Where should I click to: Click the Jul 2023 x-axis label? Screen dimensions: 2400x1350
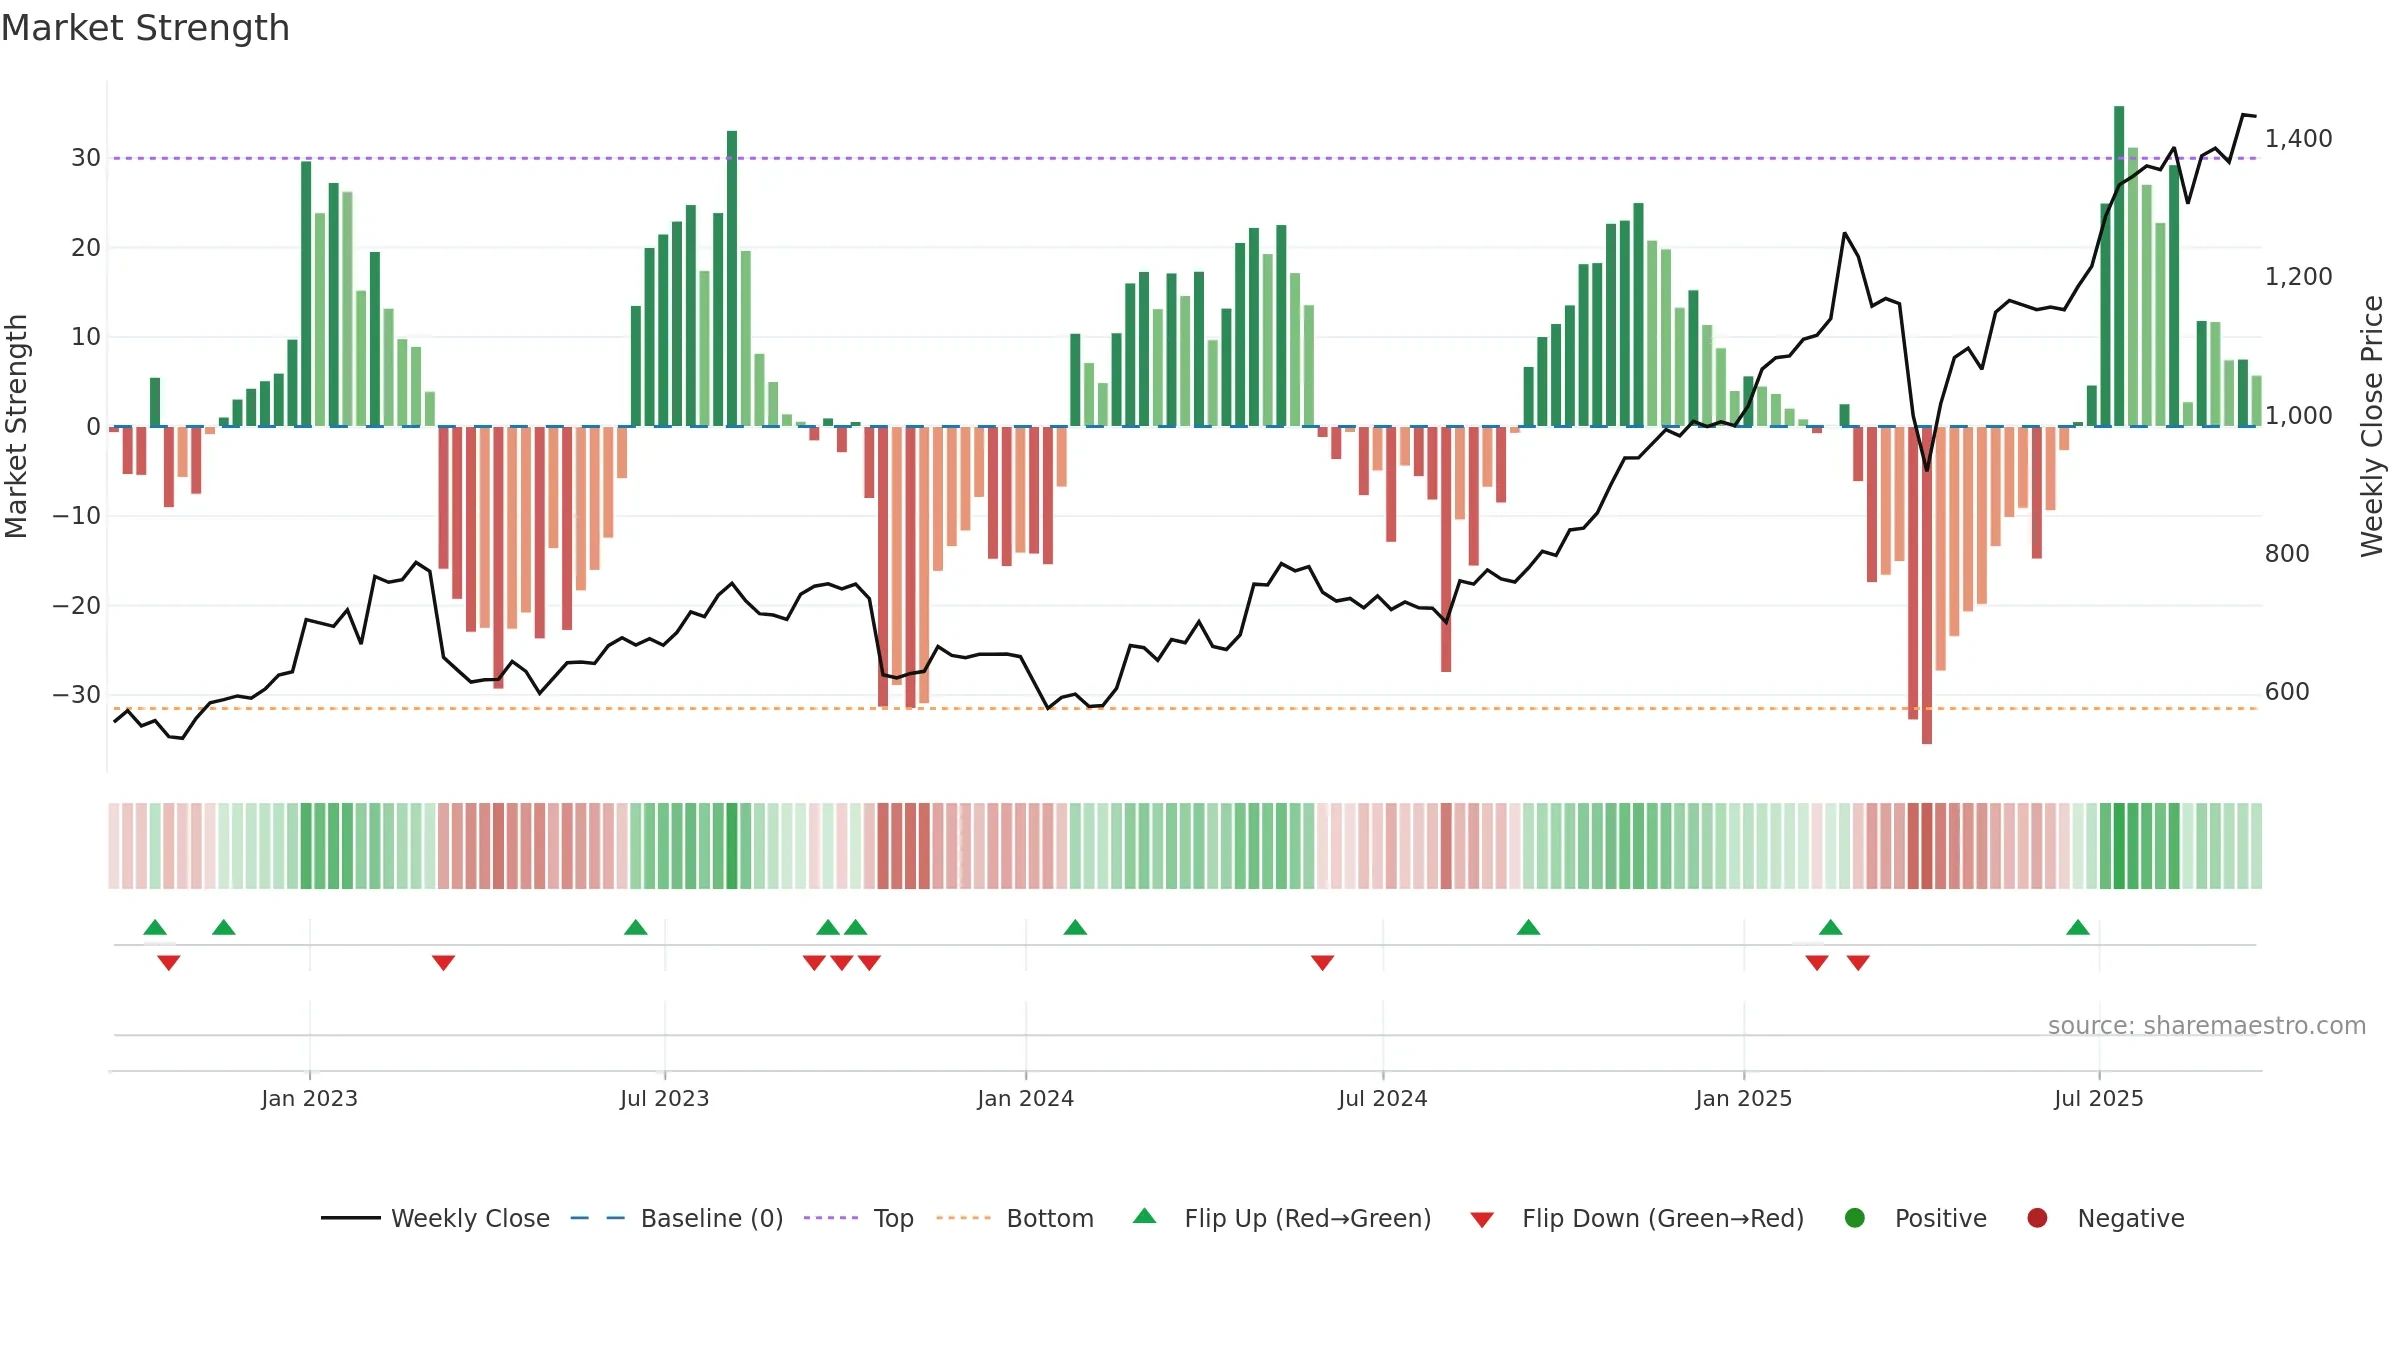pyautogui.click(x=665, y=1098)
